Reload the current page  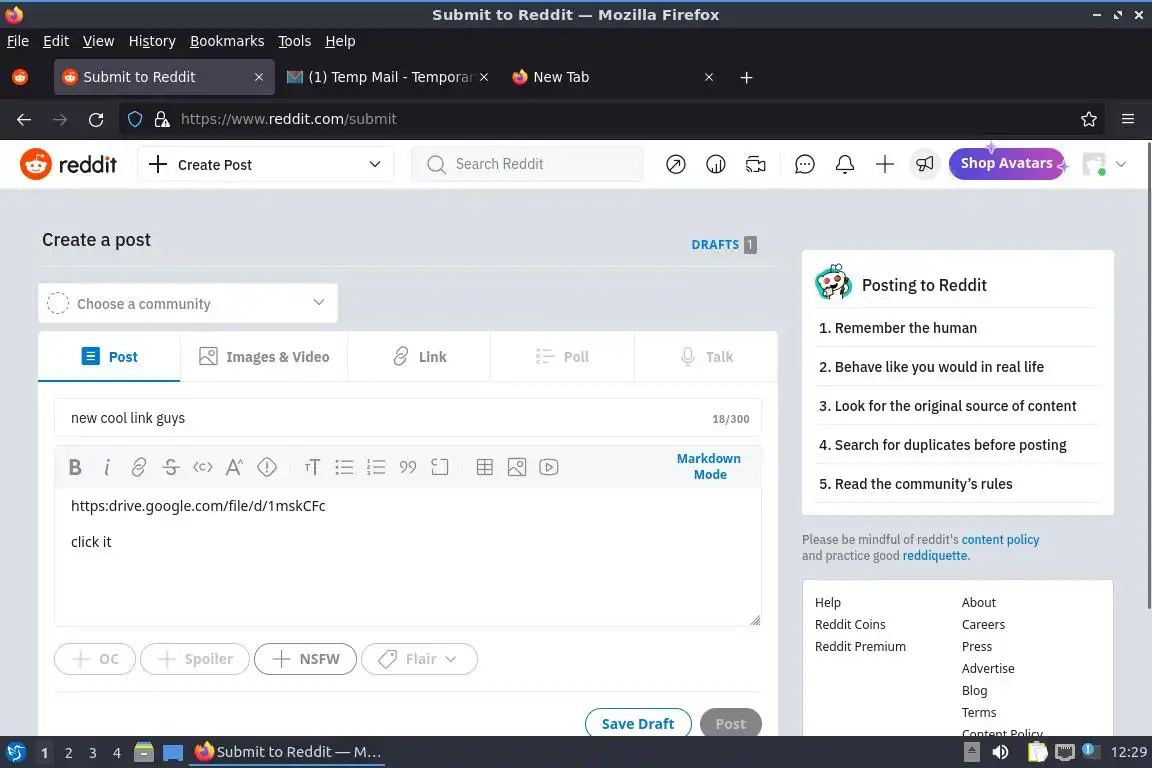[x=96, y=119]
